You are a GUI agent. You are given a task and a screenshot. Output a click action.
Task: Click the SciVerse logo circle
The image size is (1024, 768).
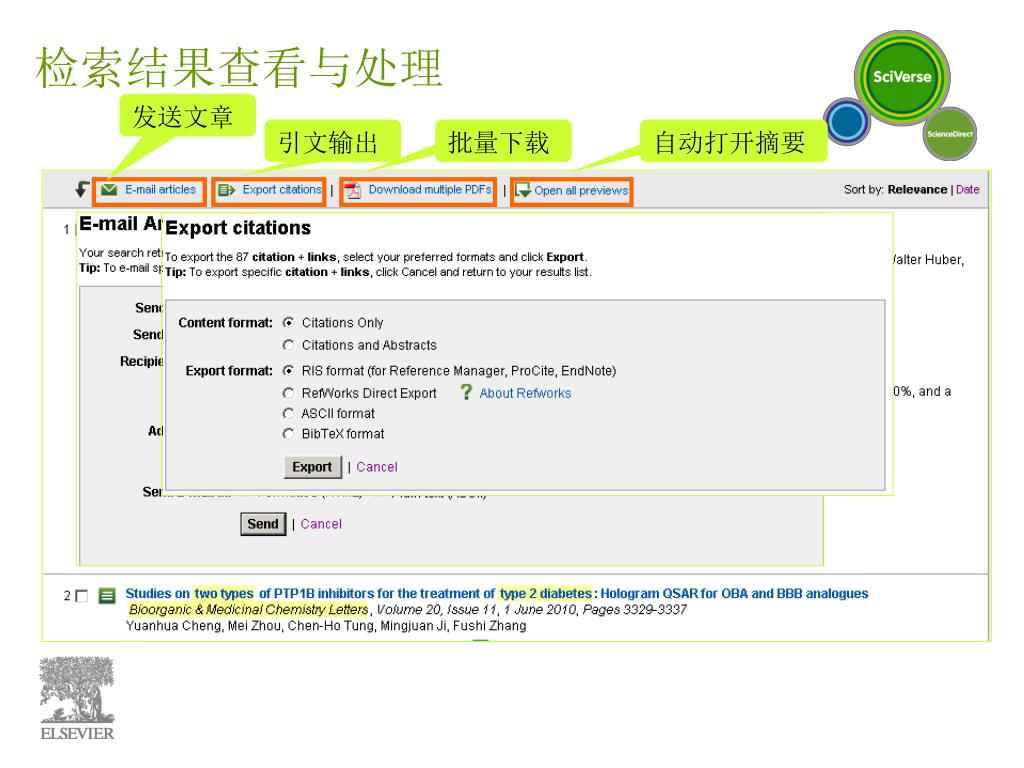click(902, 77)
